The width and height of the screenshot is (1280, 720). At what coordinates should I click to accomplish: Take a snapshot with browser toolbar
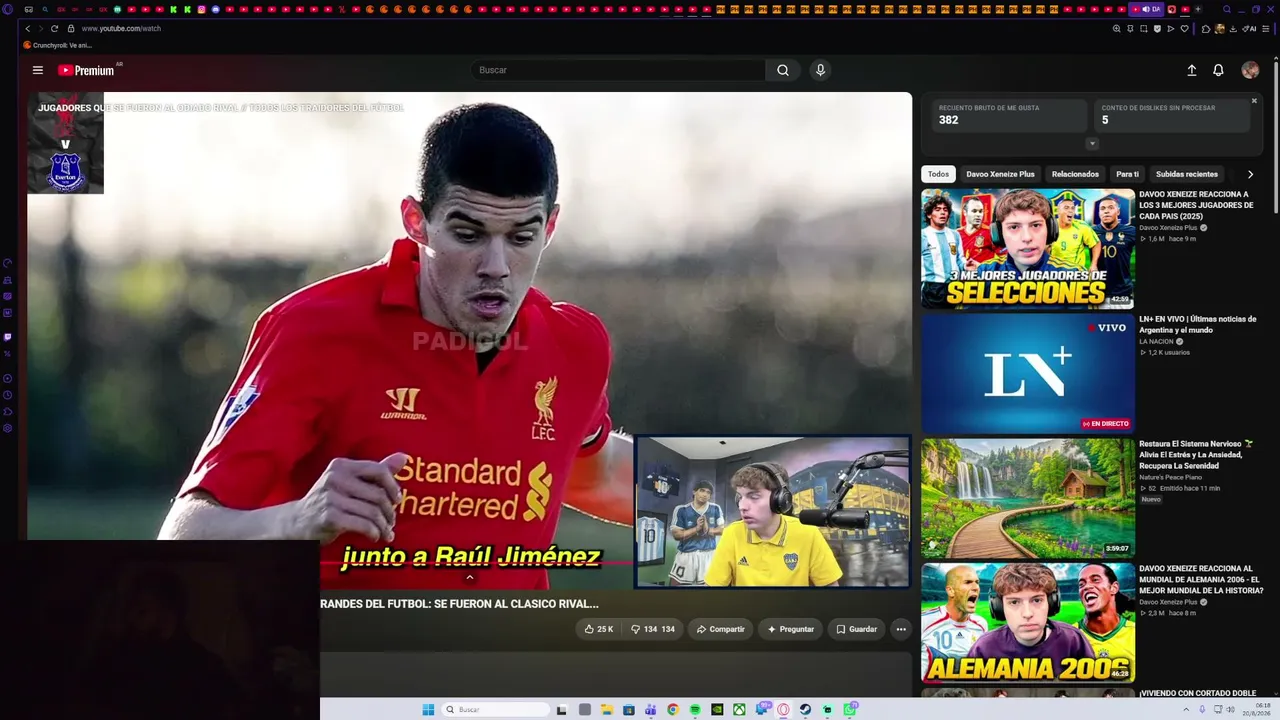[1144, 29]
